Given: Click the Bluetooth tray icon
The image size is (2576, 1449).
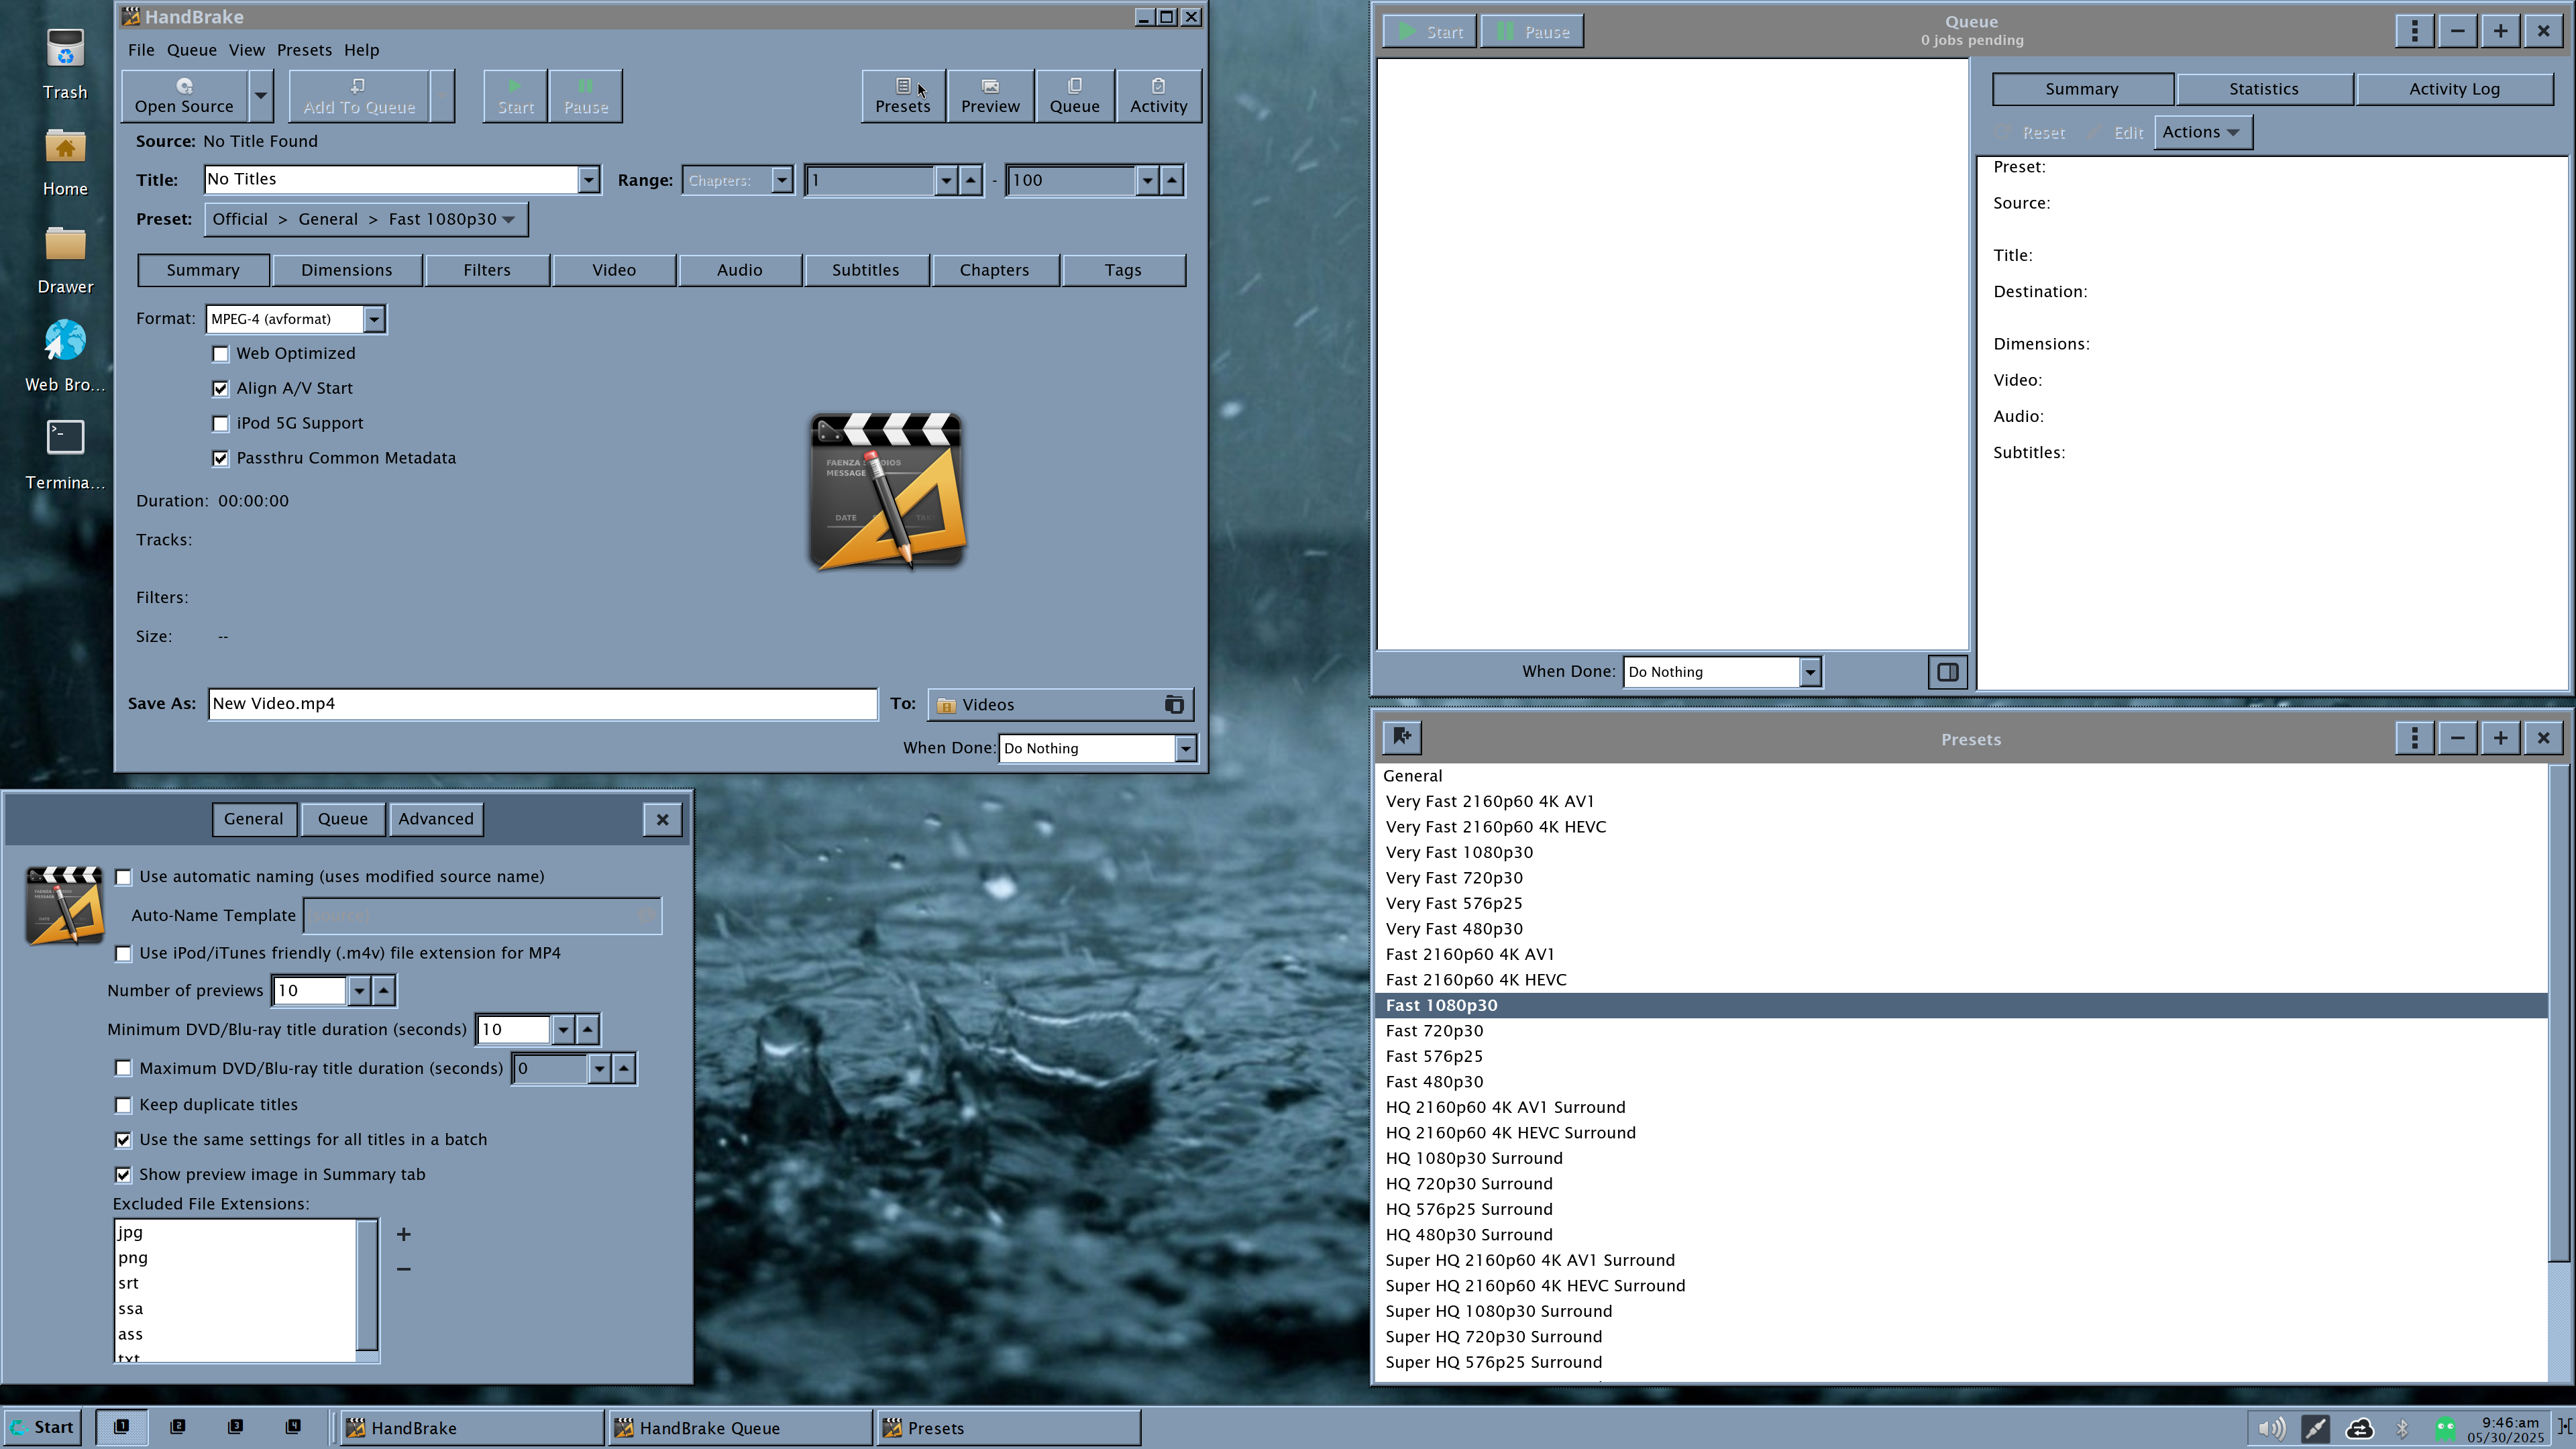Looking at the screenshot, I should (x=2402, y=1428).
